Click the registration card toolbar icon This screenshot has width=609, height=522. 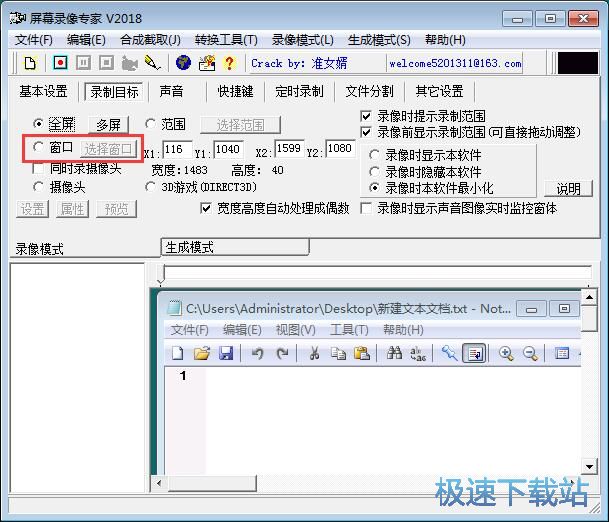(x=207, y=63)
